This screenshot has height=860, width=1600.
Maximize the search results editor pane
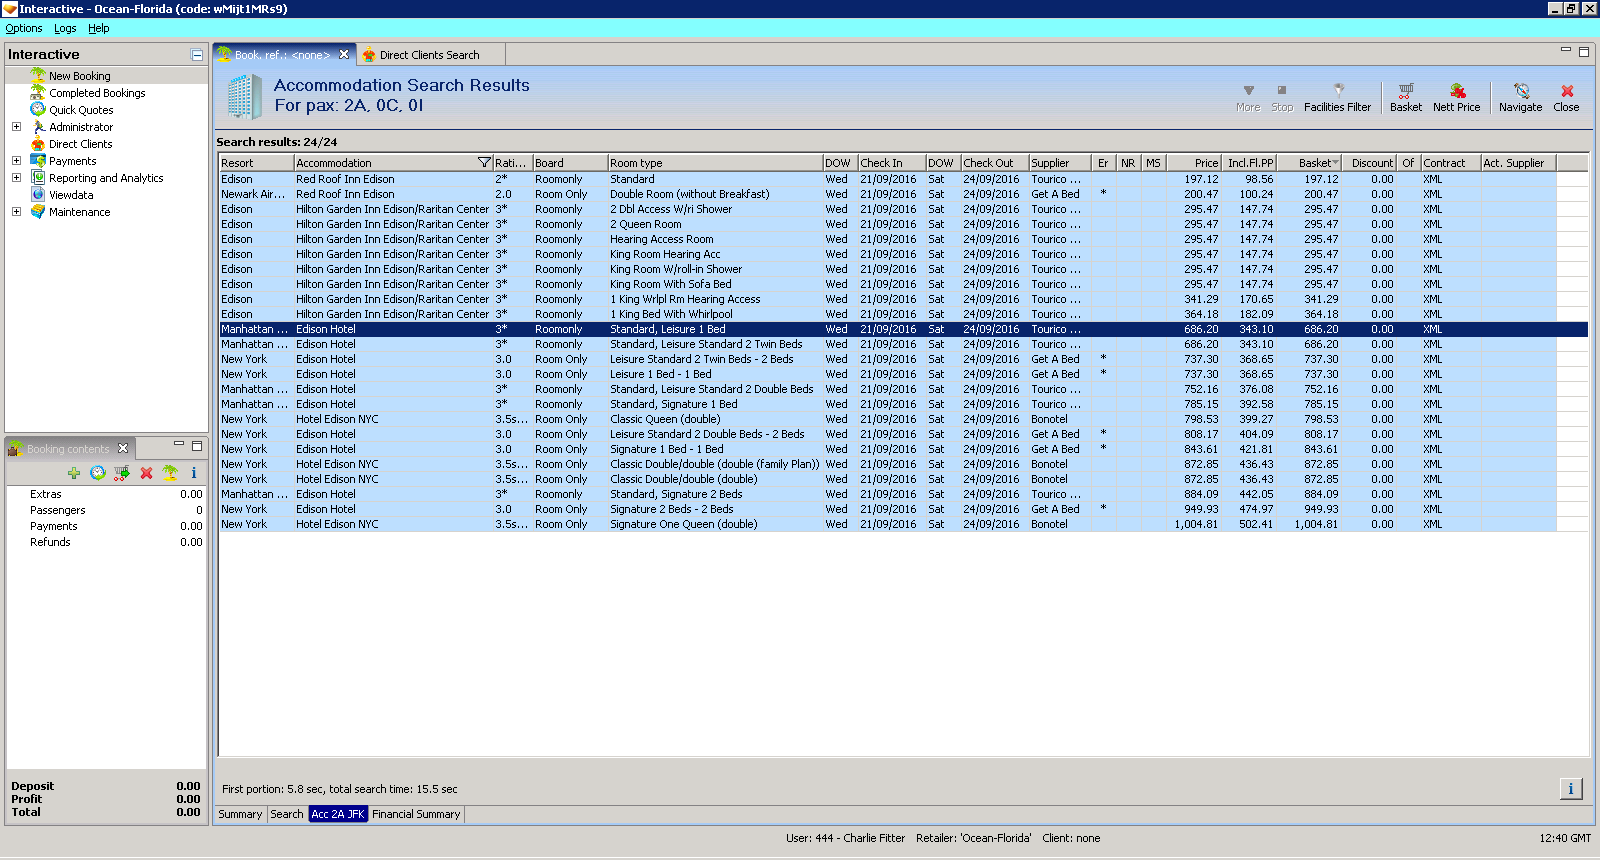coord(1584,51)
